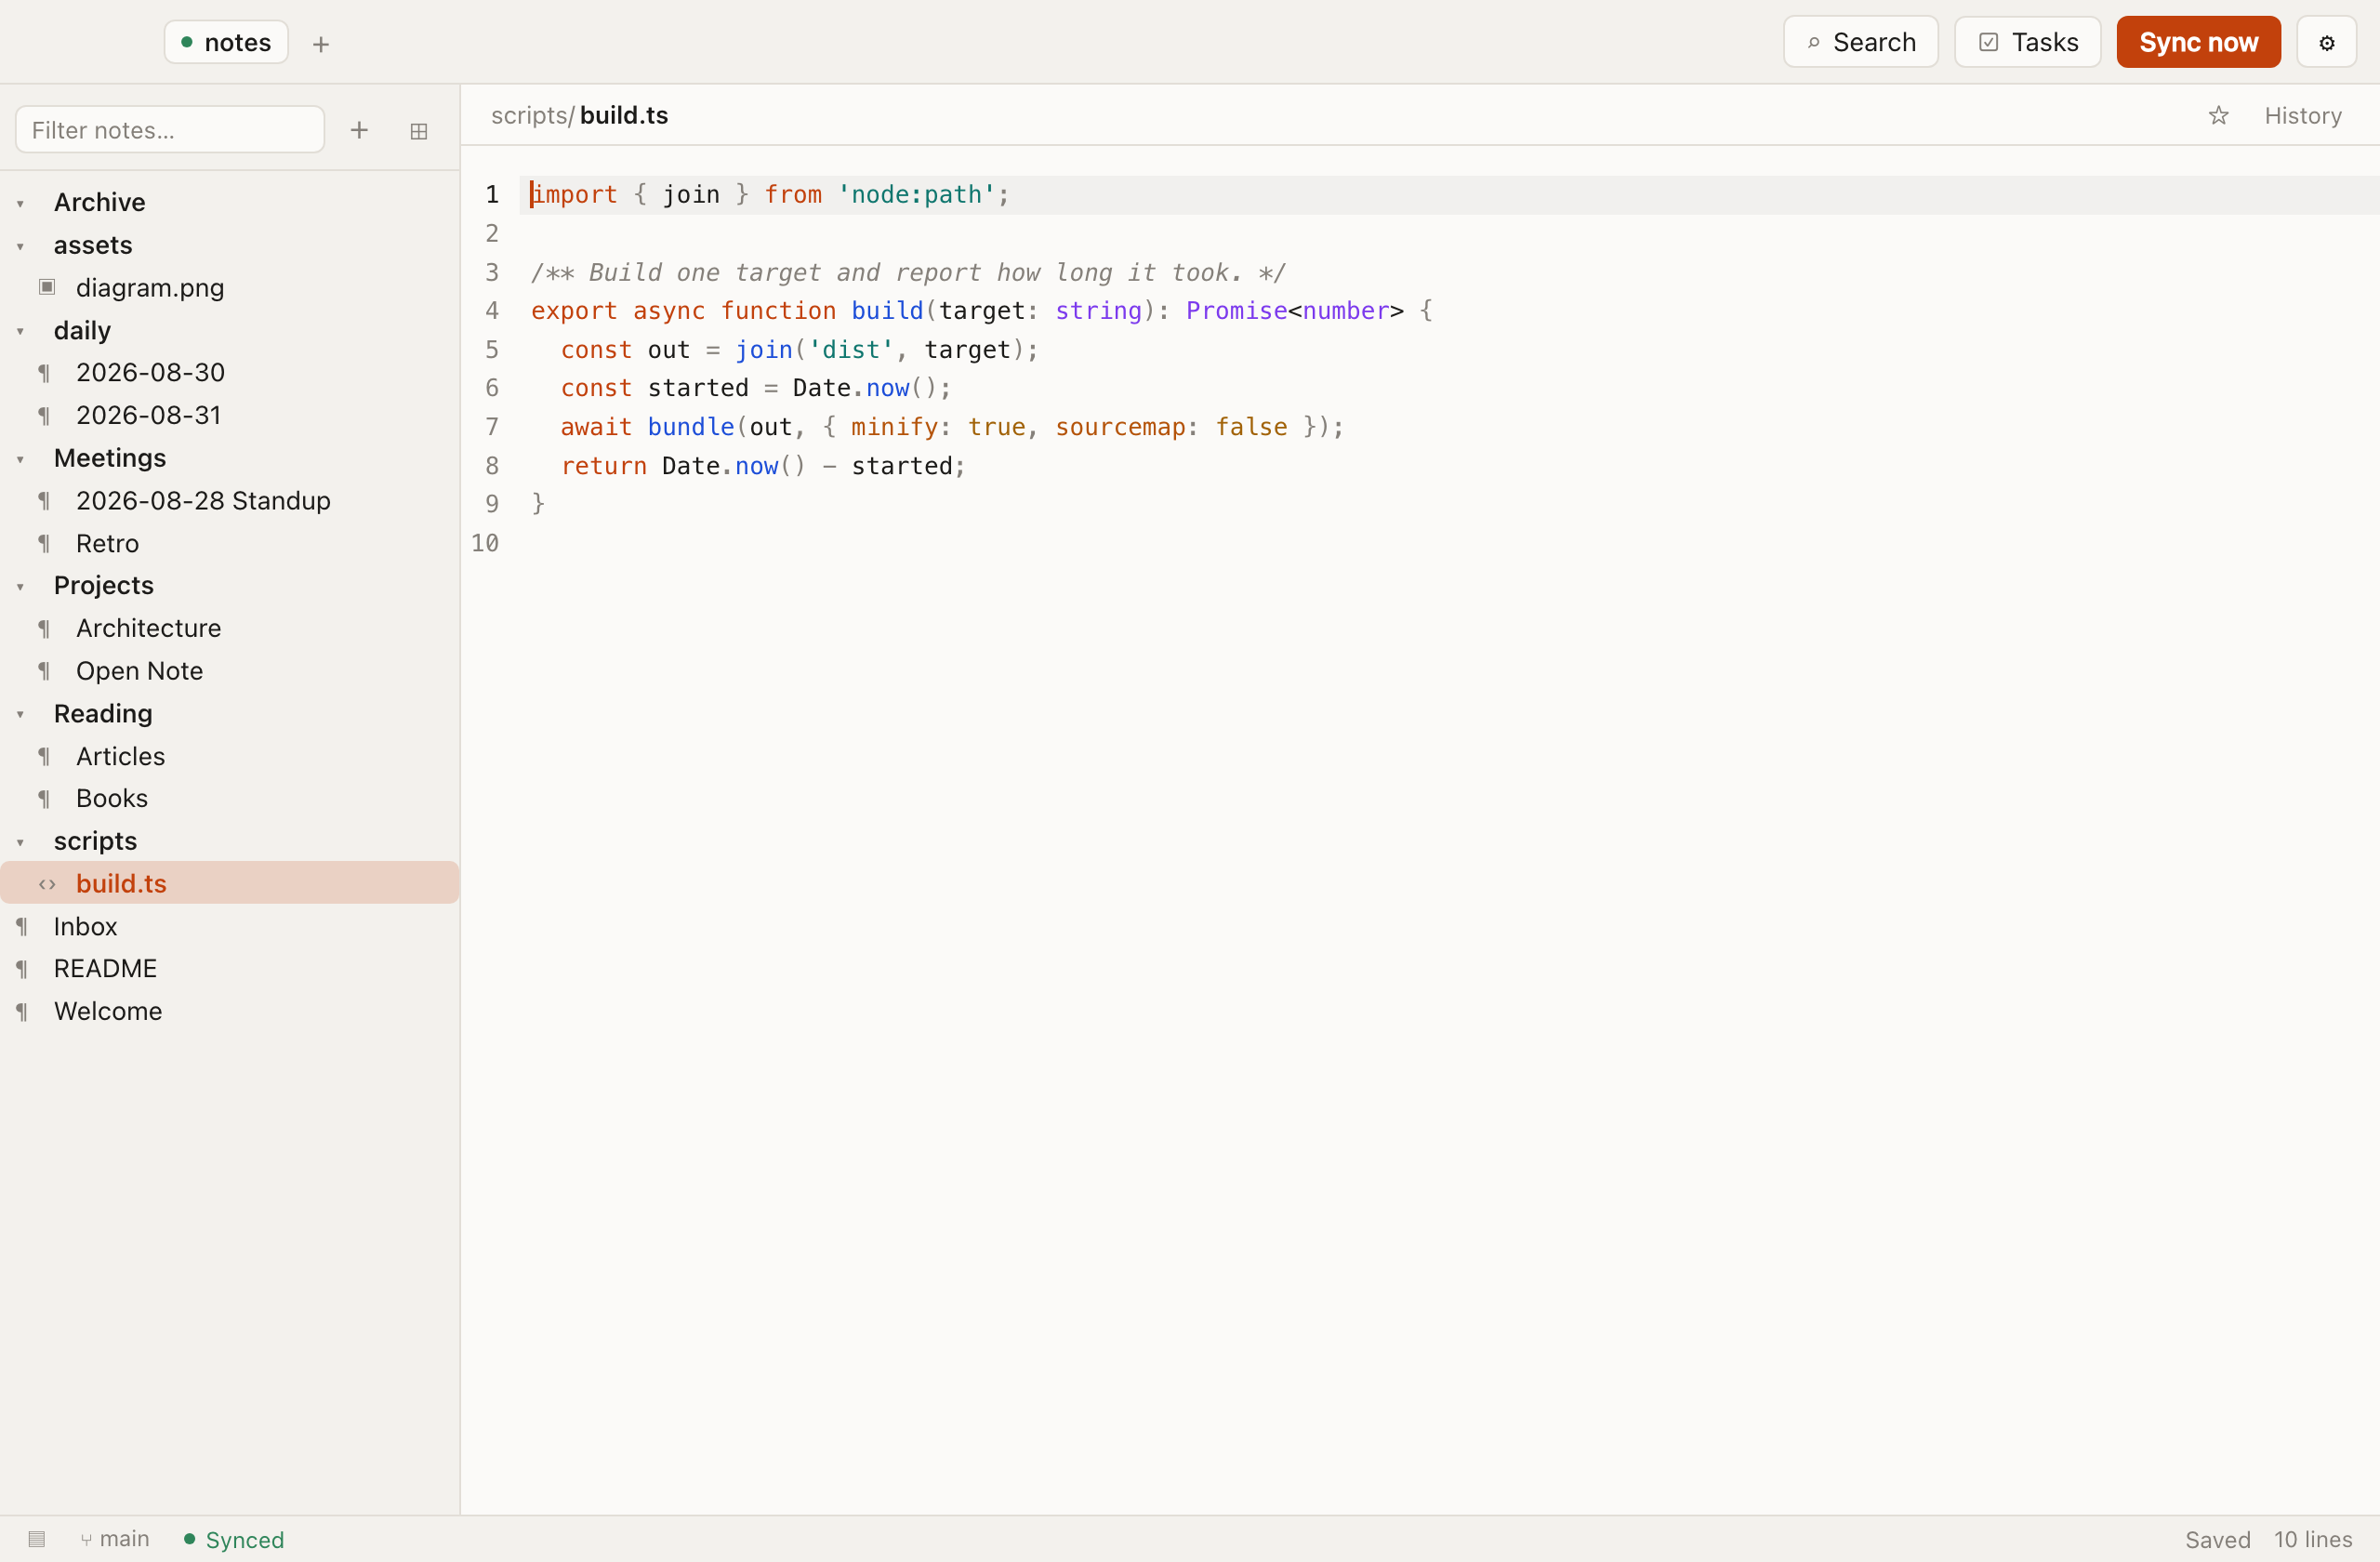Screen dimensions: 2380x1562
Task: Click the paragraph icon next to Articles
Action: click(x=44, y=757)
